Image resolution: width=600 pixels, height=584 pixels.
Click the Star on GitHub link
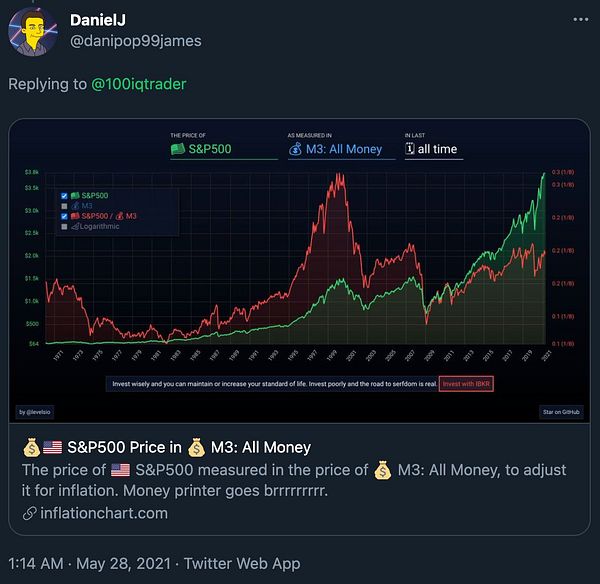pyautogui.click(x=563, y=411)
